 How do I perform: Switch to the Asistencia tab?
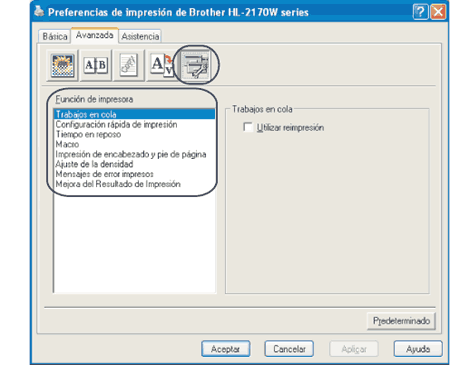[x=140, y=36]
